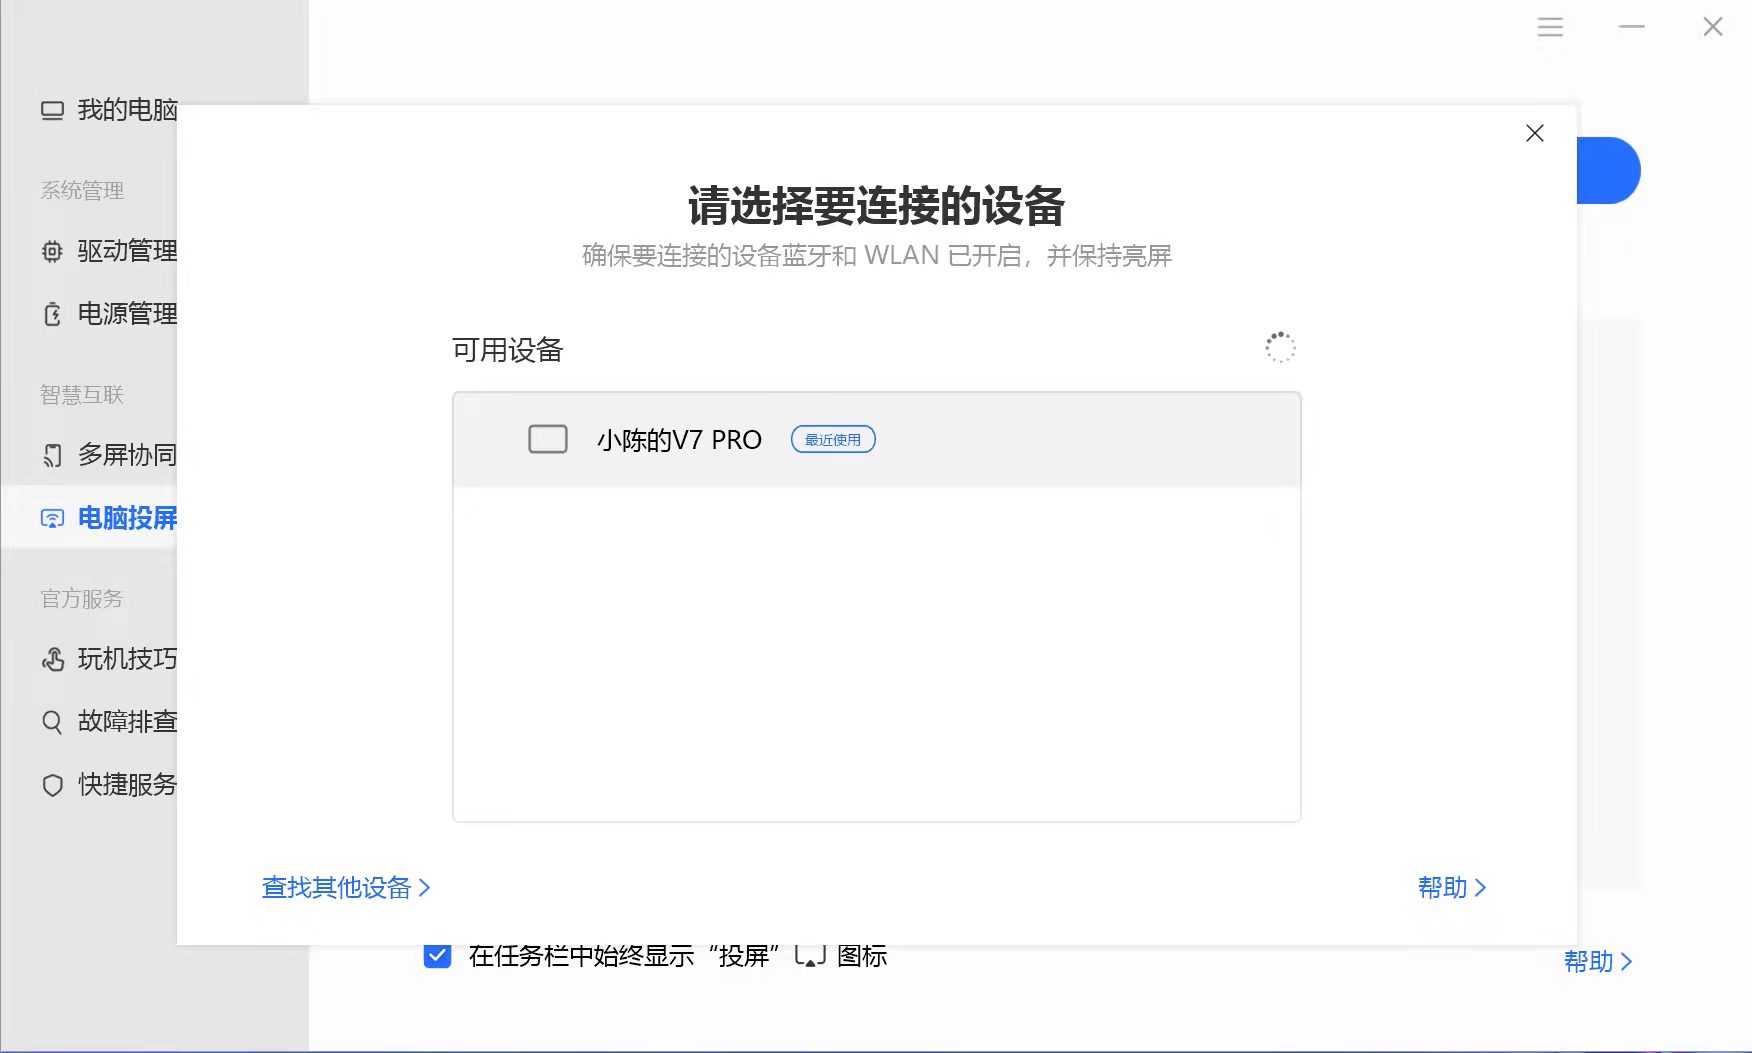Click the battery icon beside 电源管理
Viewport: 1752px width, 1053px height.
coord(52,315)
